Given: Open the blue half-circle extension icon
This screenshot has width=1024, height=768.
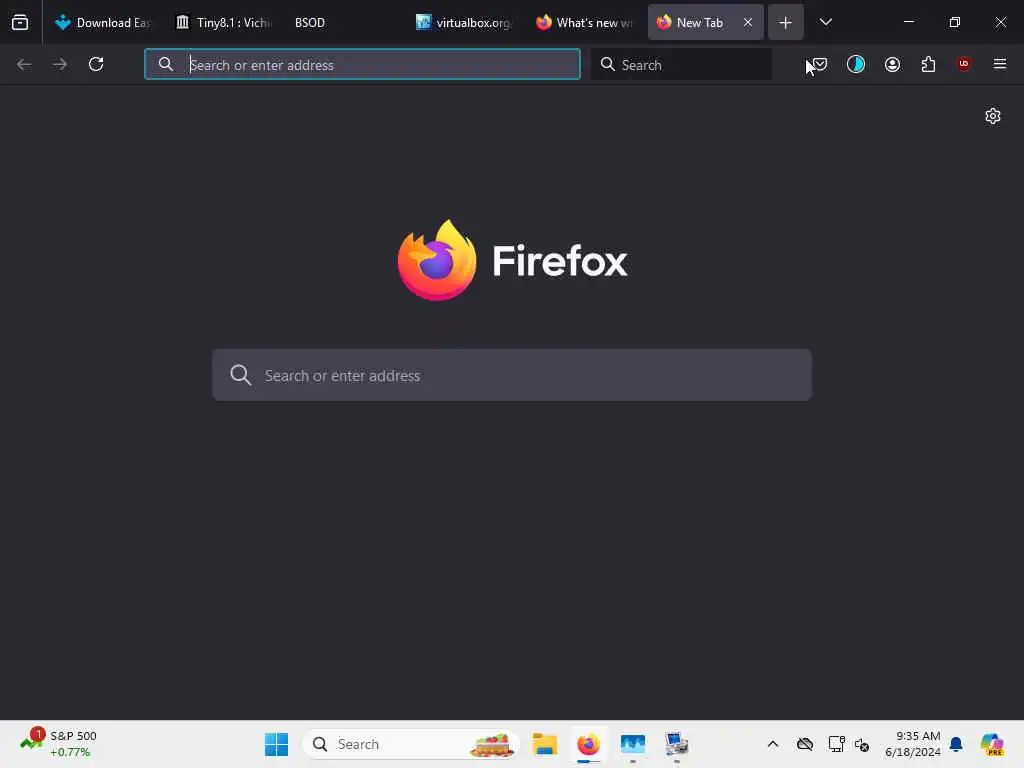Looking at the screenshot, I should [856, 64].
